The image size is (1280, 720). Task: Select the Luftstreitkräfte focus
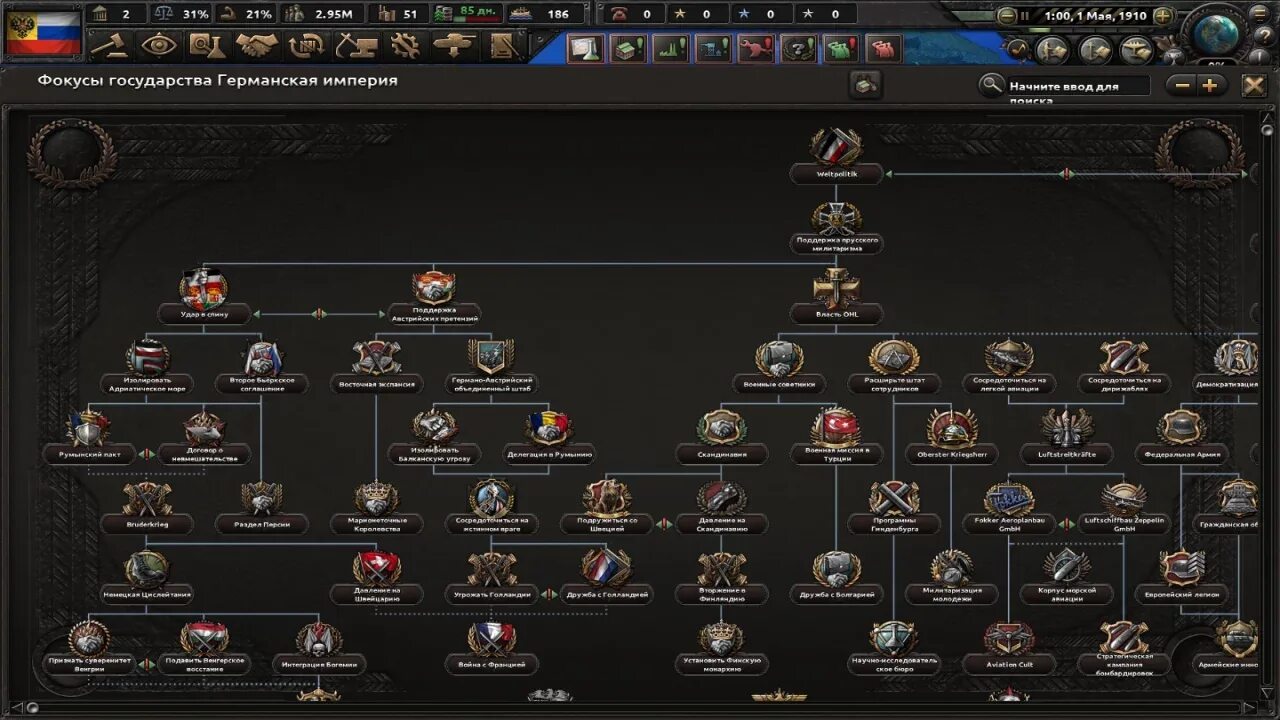1066,437
